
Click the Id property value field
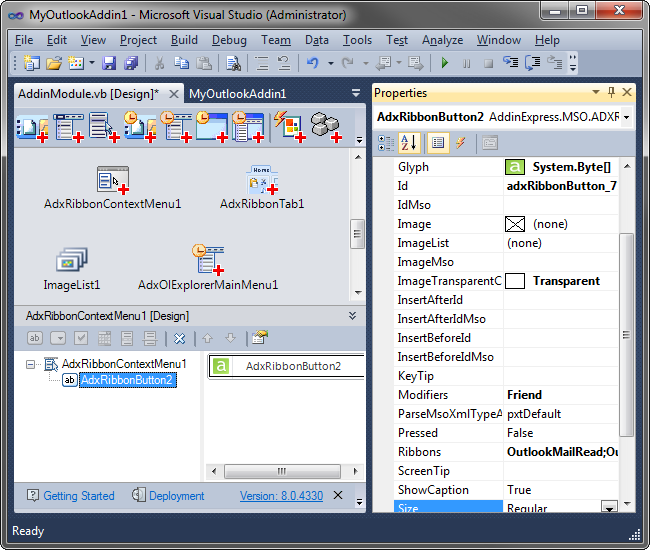click(561, 186)
